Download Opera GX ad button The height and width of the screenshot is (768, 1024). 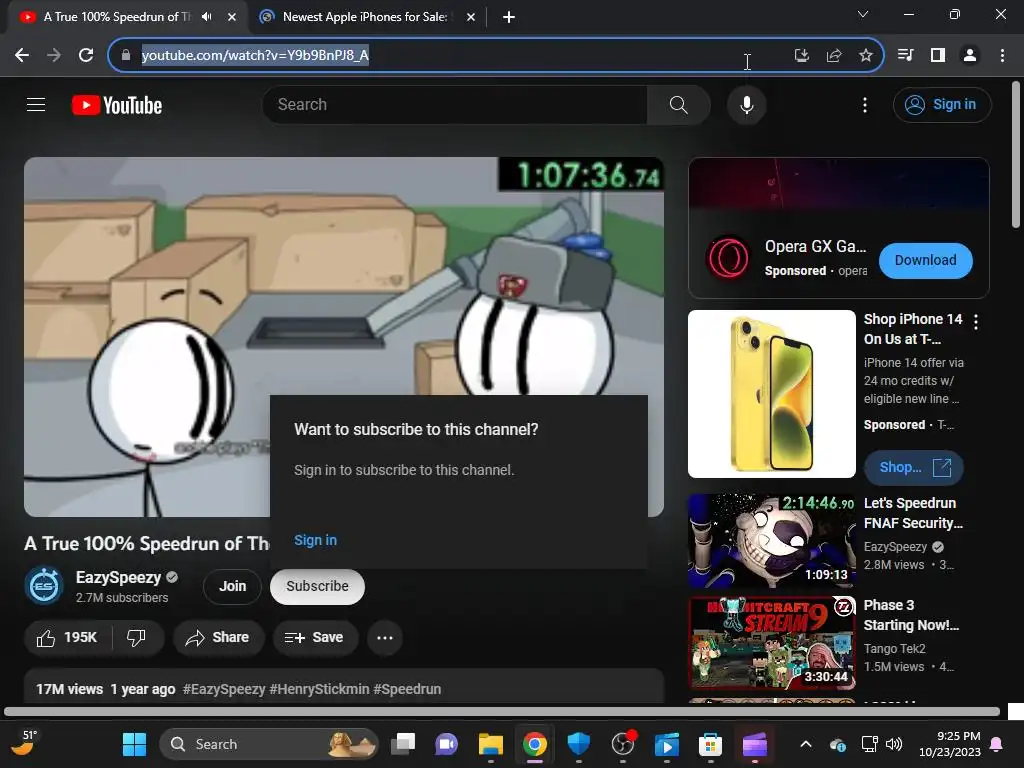pyautogui.click(x=925, y=261)
